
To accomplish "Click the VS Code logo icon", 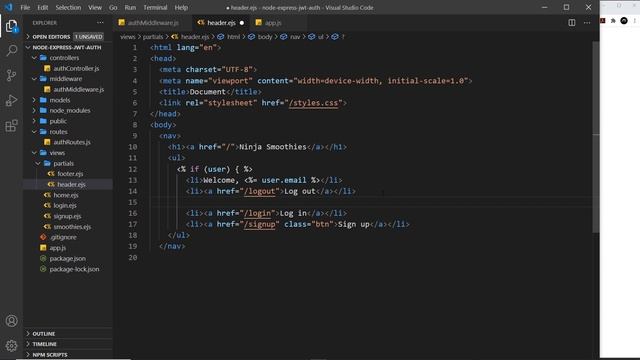I will (8, 7).
